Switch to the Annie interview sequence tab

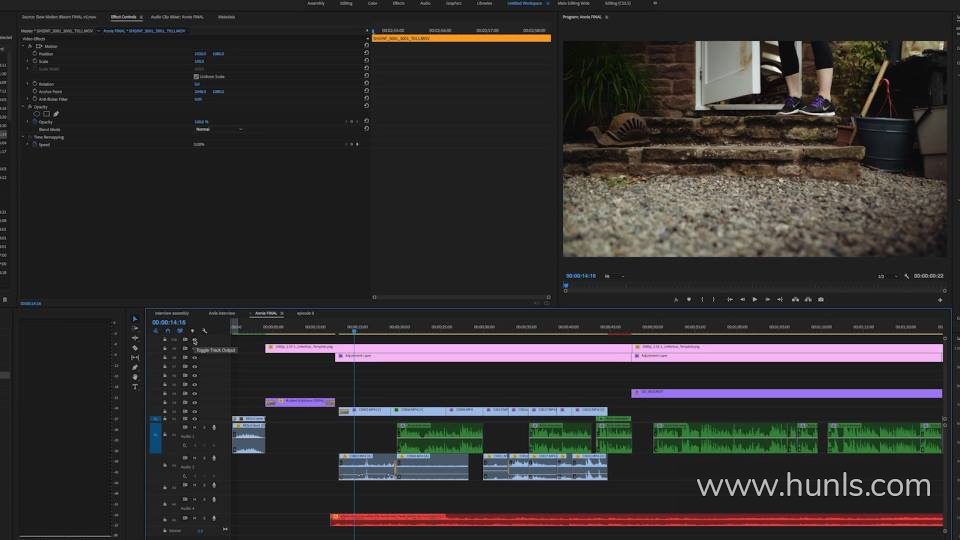coord(222,313)
